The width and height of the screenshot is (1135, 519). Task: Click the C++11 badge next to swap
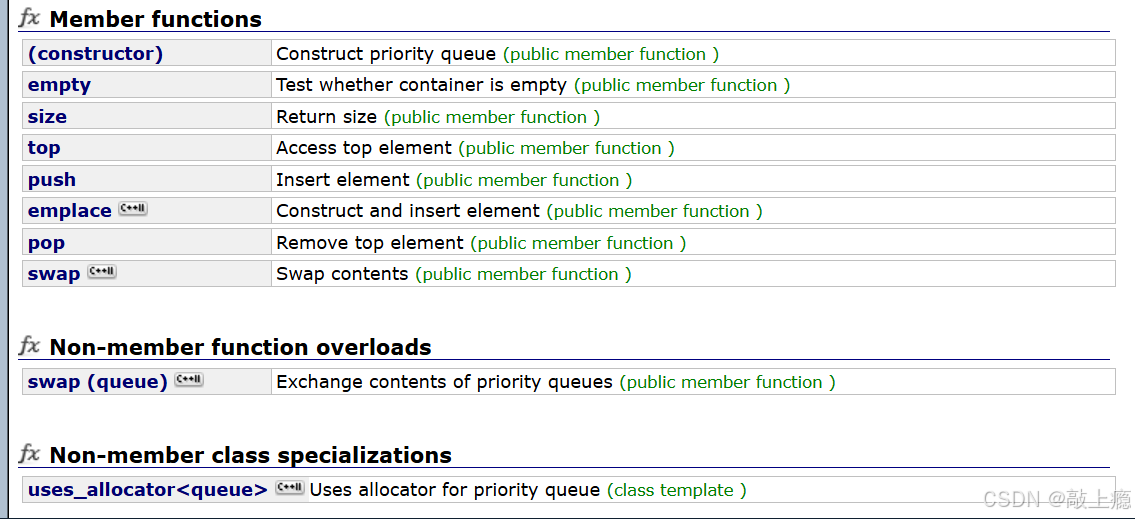[102, 272]
